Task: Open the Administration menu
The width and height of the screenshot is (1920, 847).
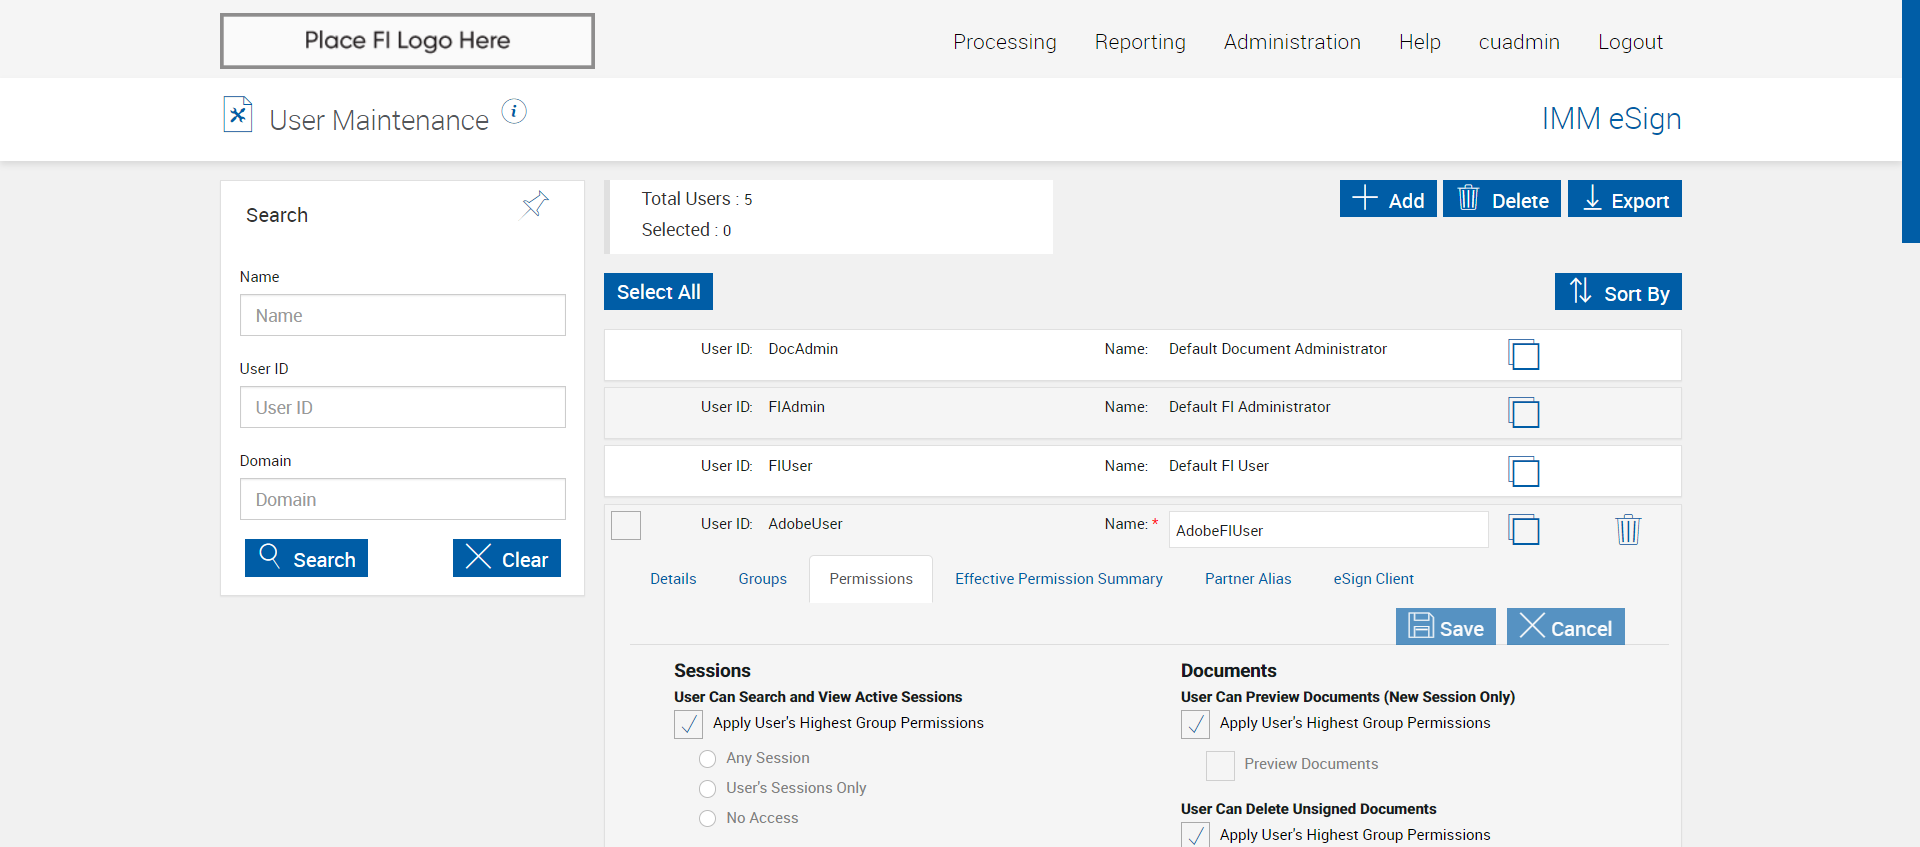Action: click(x=1291, y=42)
